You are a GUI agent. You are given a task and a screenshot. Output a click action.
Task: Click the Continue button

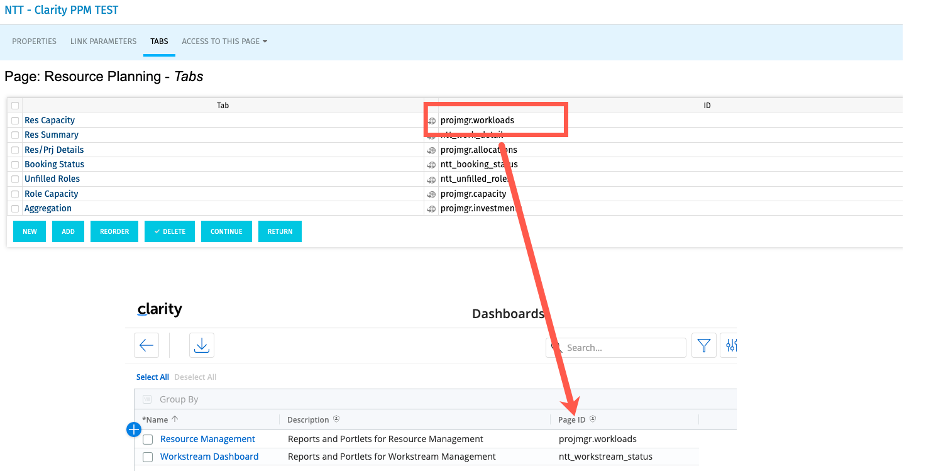point(226,232)
